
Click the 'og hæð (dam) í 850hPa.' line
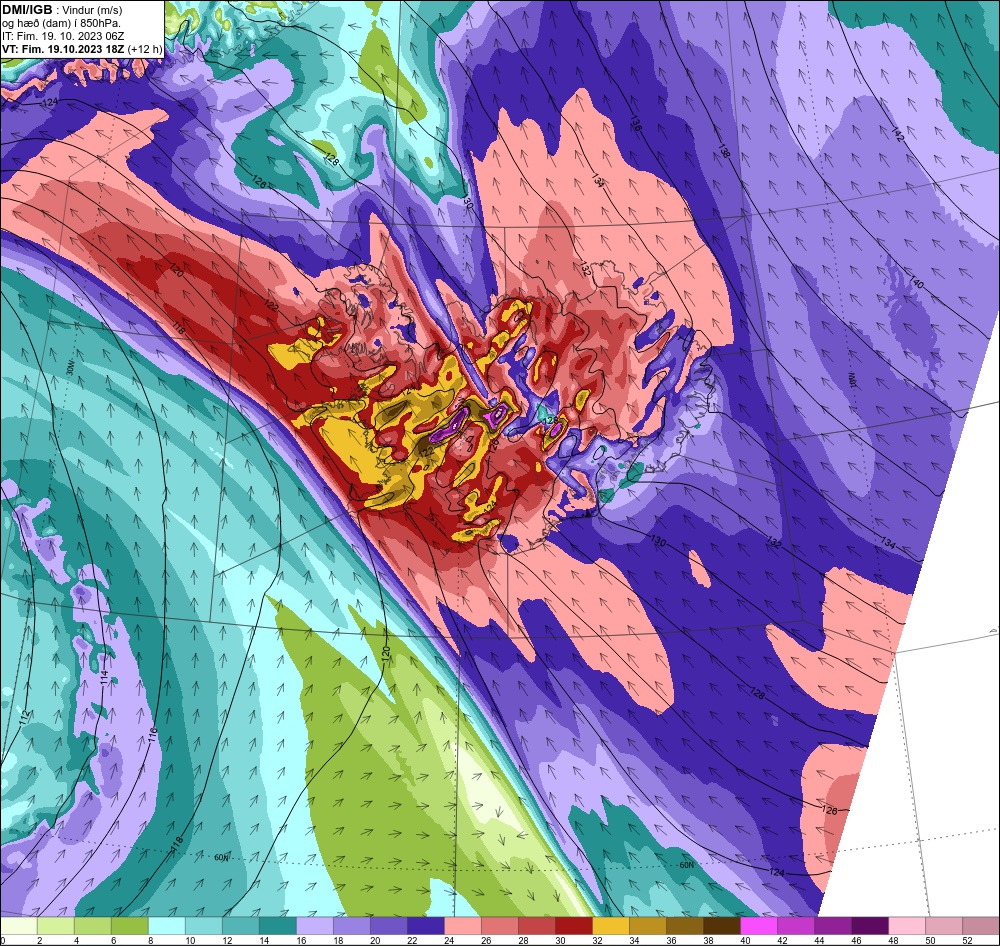click(x=62, y=24)
